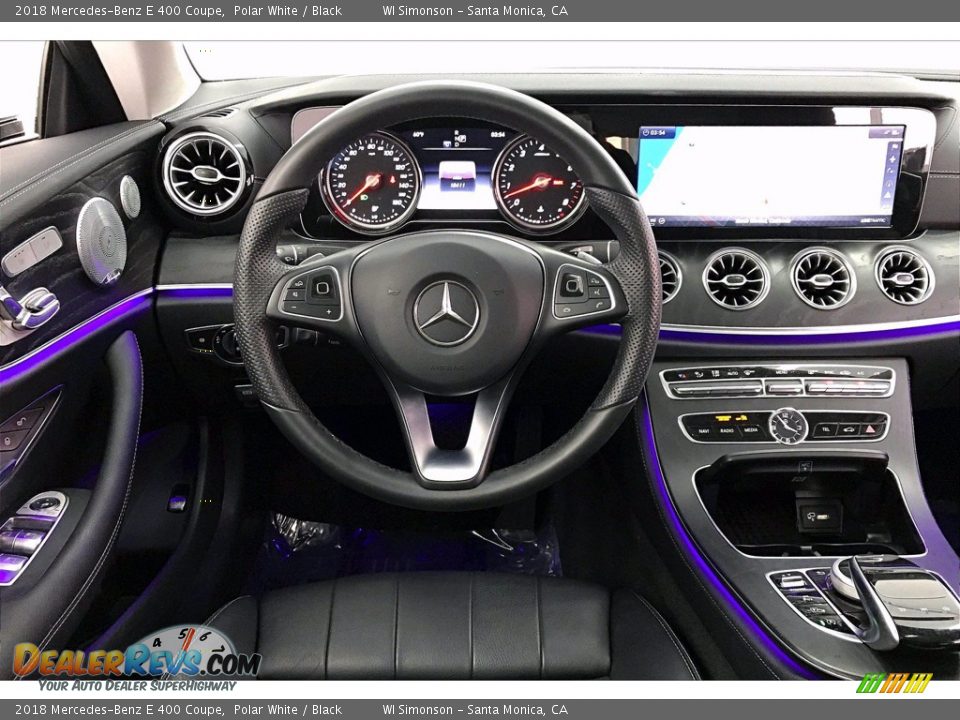Click the mirror adjustment control on door armrest
960x720 pixels.
pyautogui.click(x=44, y=505)
